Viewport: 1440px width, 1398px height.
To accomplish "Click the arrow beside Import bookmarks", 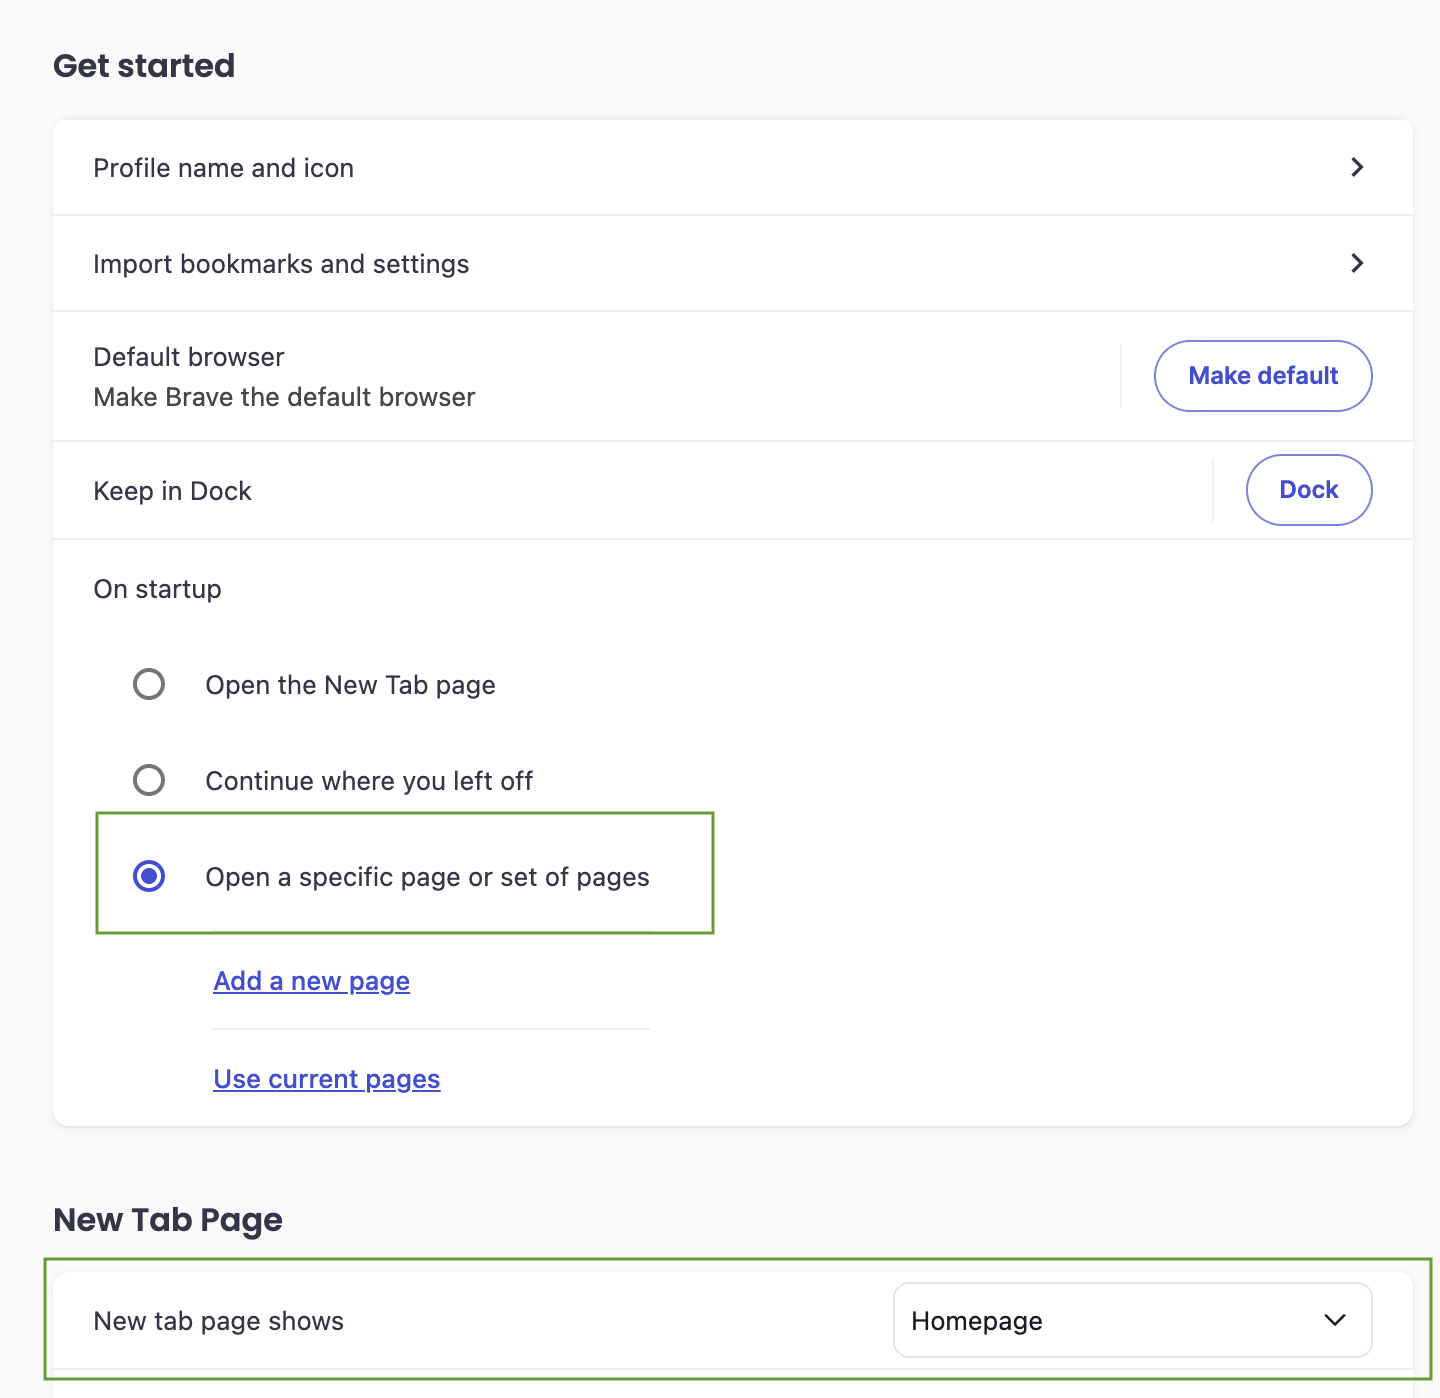I will pyautogui.click(x=1356, y=263).
